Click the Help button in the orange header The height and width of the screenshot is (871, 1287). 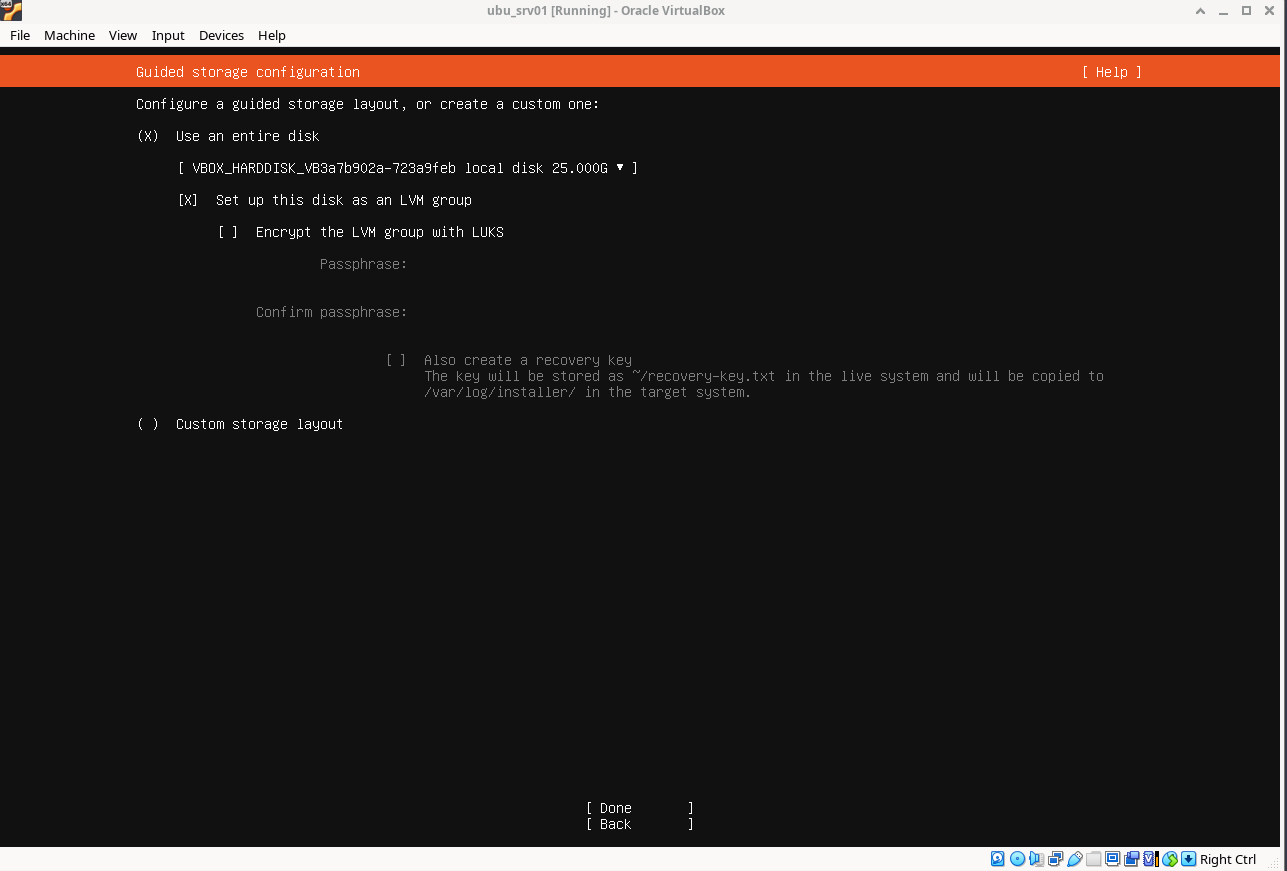(1111, 72)
